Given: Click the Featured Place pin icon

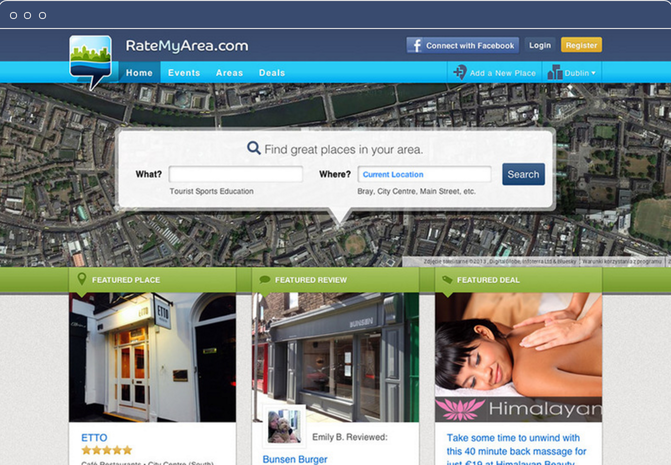Looking at the screenshot, I should (x=81, y=279).
